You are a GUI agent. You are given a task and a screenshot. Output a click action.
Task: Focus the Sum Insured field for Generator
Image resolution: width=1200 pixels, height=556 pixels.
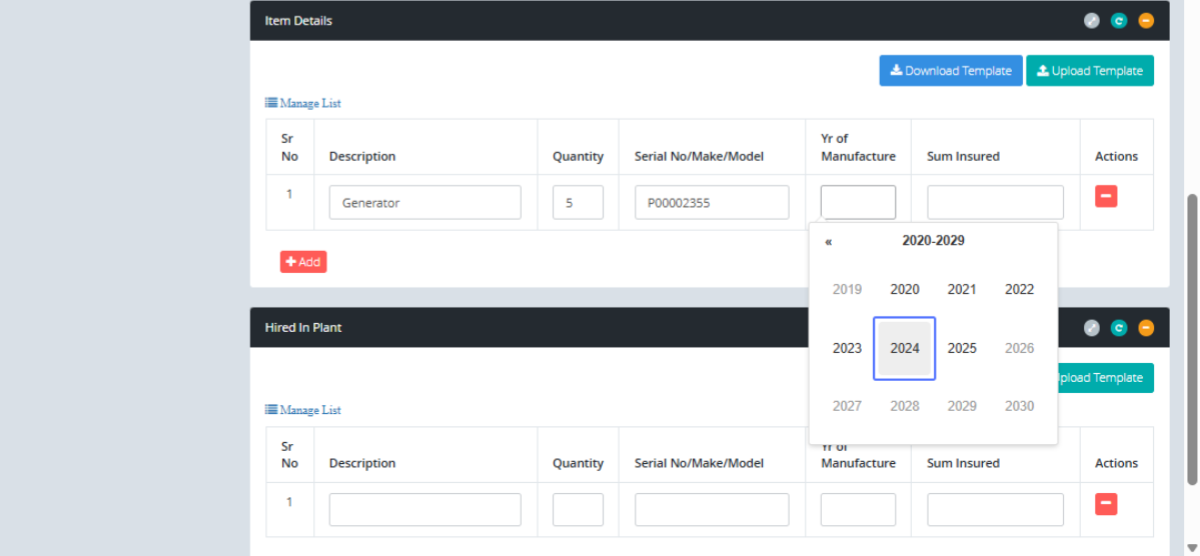click(x=994, y=202)
